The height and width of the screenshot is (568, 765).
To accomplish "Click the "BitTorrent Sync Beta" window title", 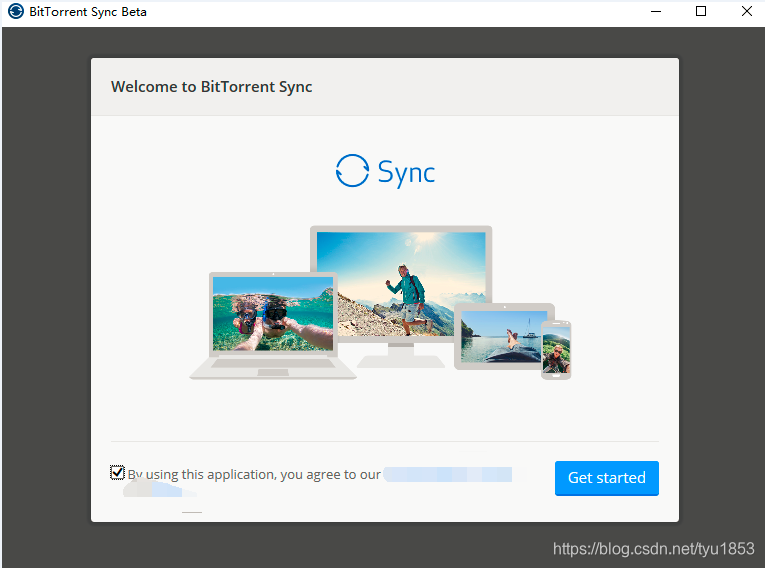I will tap(88, 12).
